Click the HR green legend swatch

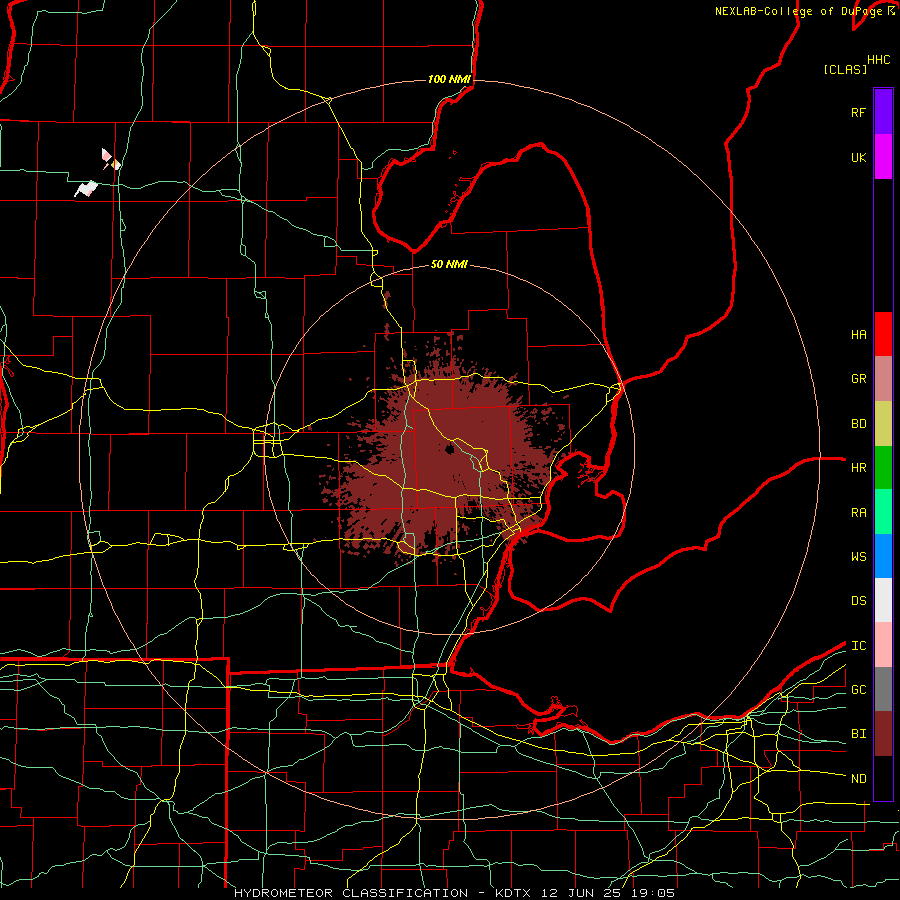tap(883, 468)
